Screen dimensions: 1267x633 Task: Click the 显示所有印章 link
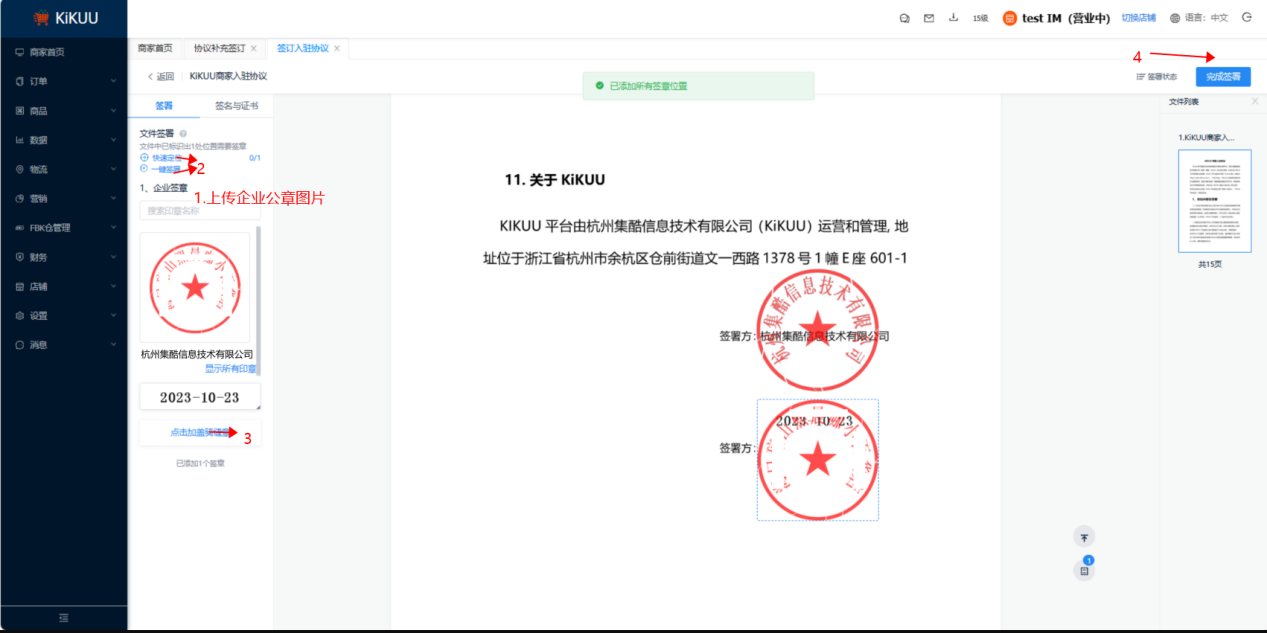pyautogui.click(x=231, y=369)
